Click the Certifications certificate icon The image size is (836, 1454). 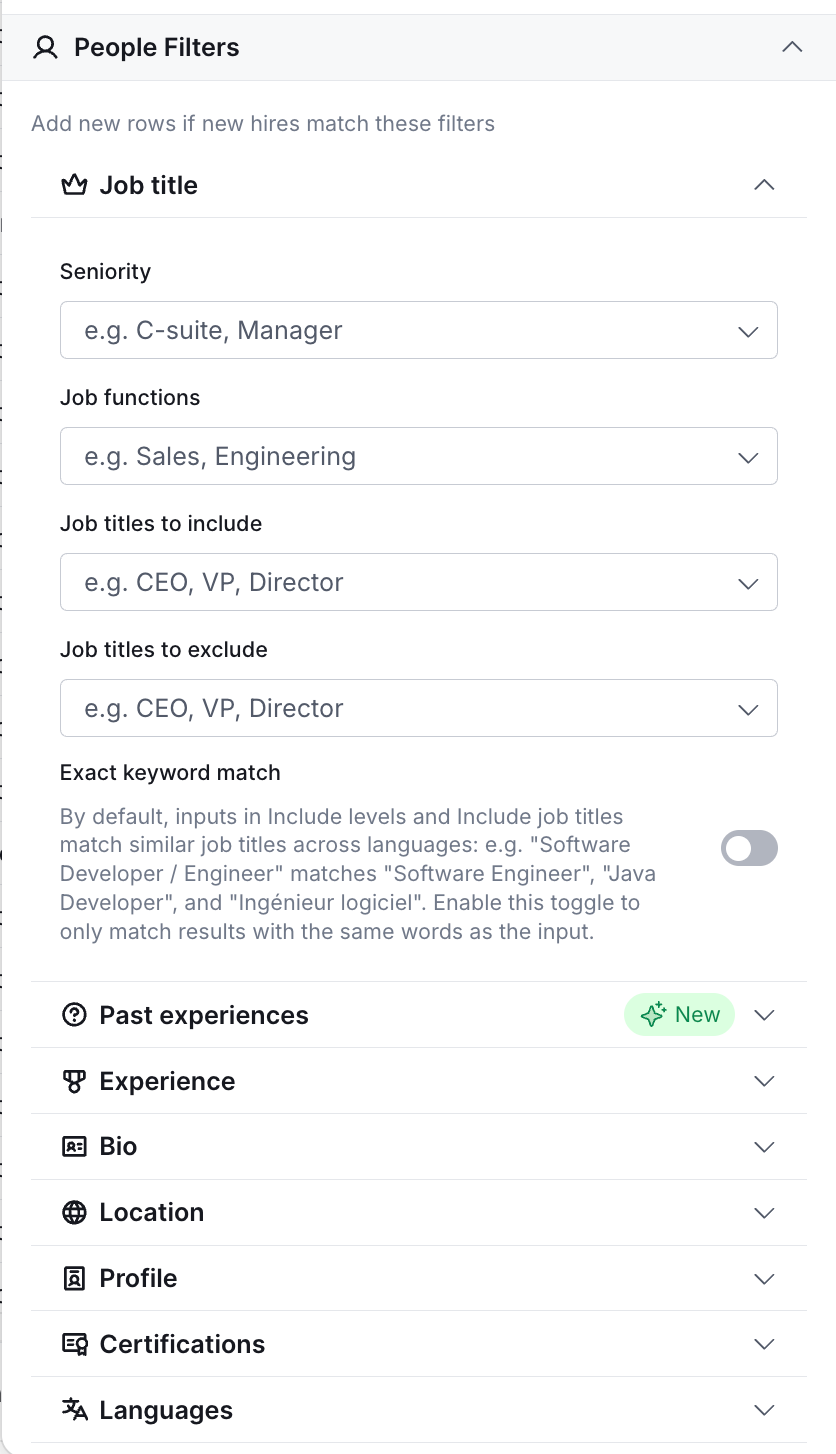(75, 1344)
